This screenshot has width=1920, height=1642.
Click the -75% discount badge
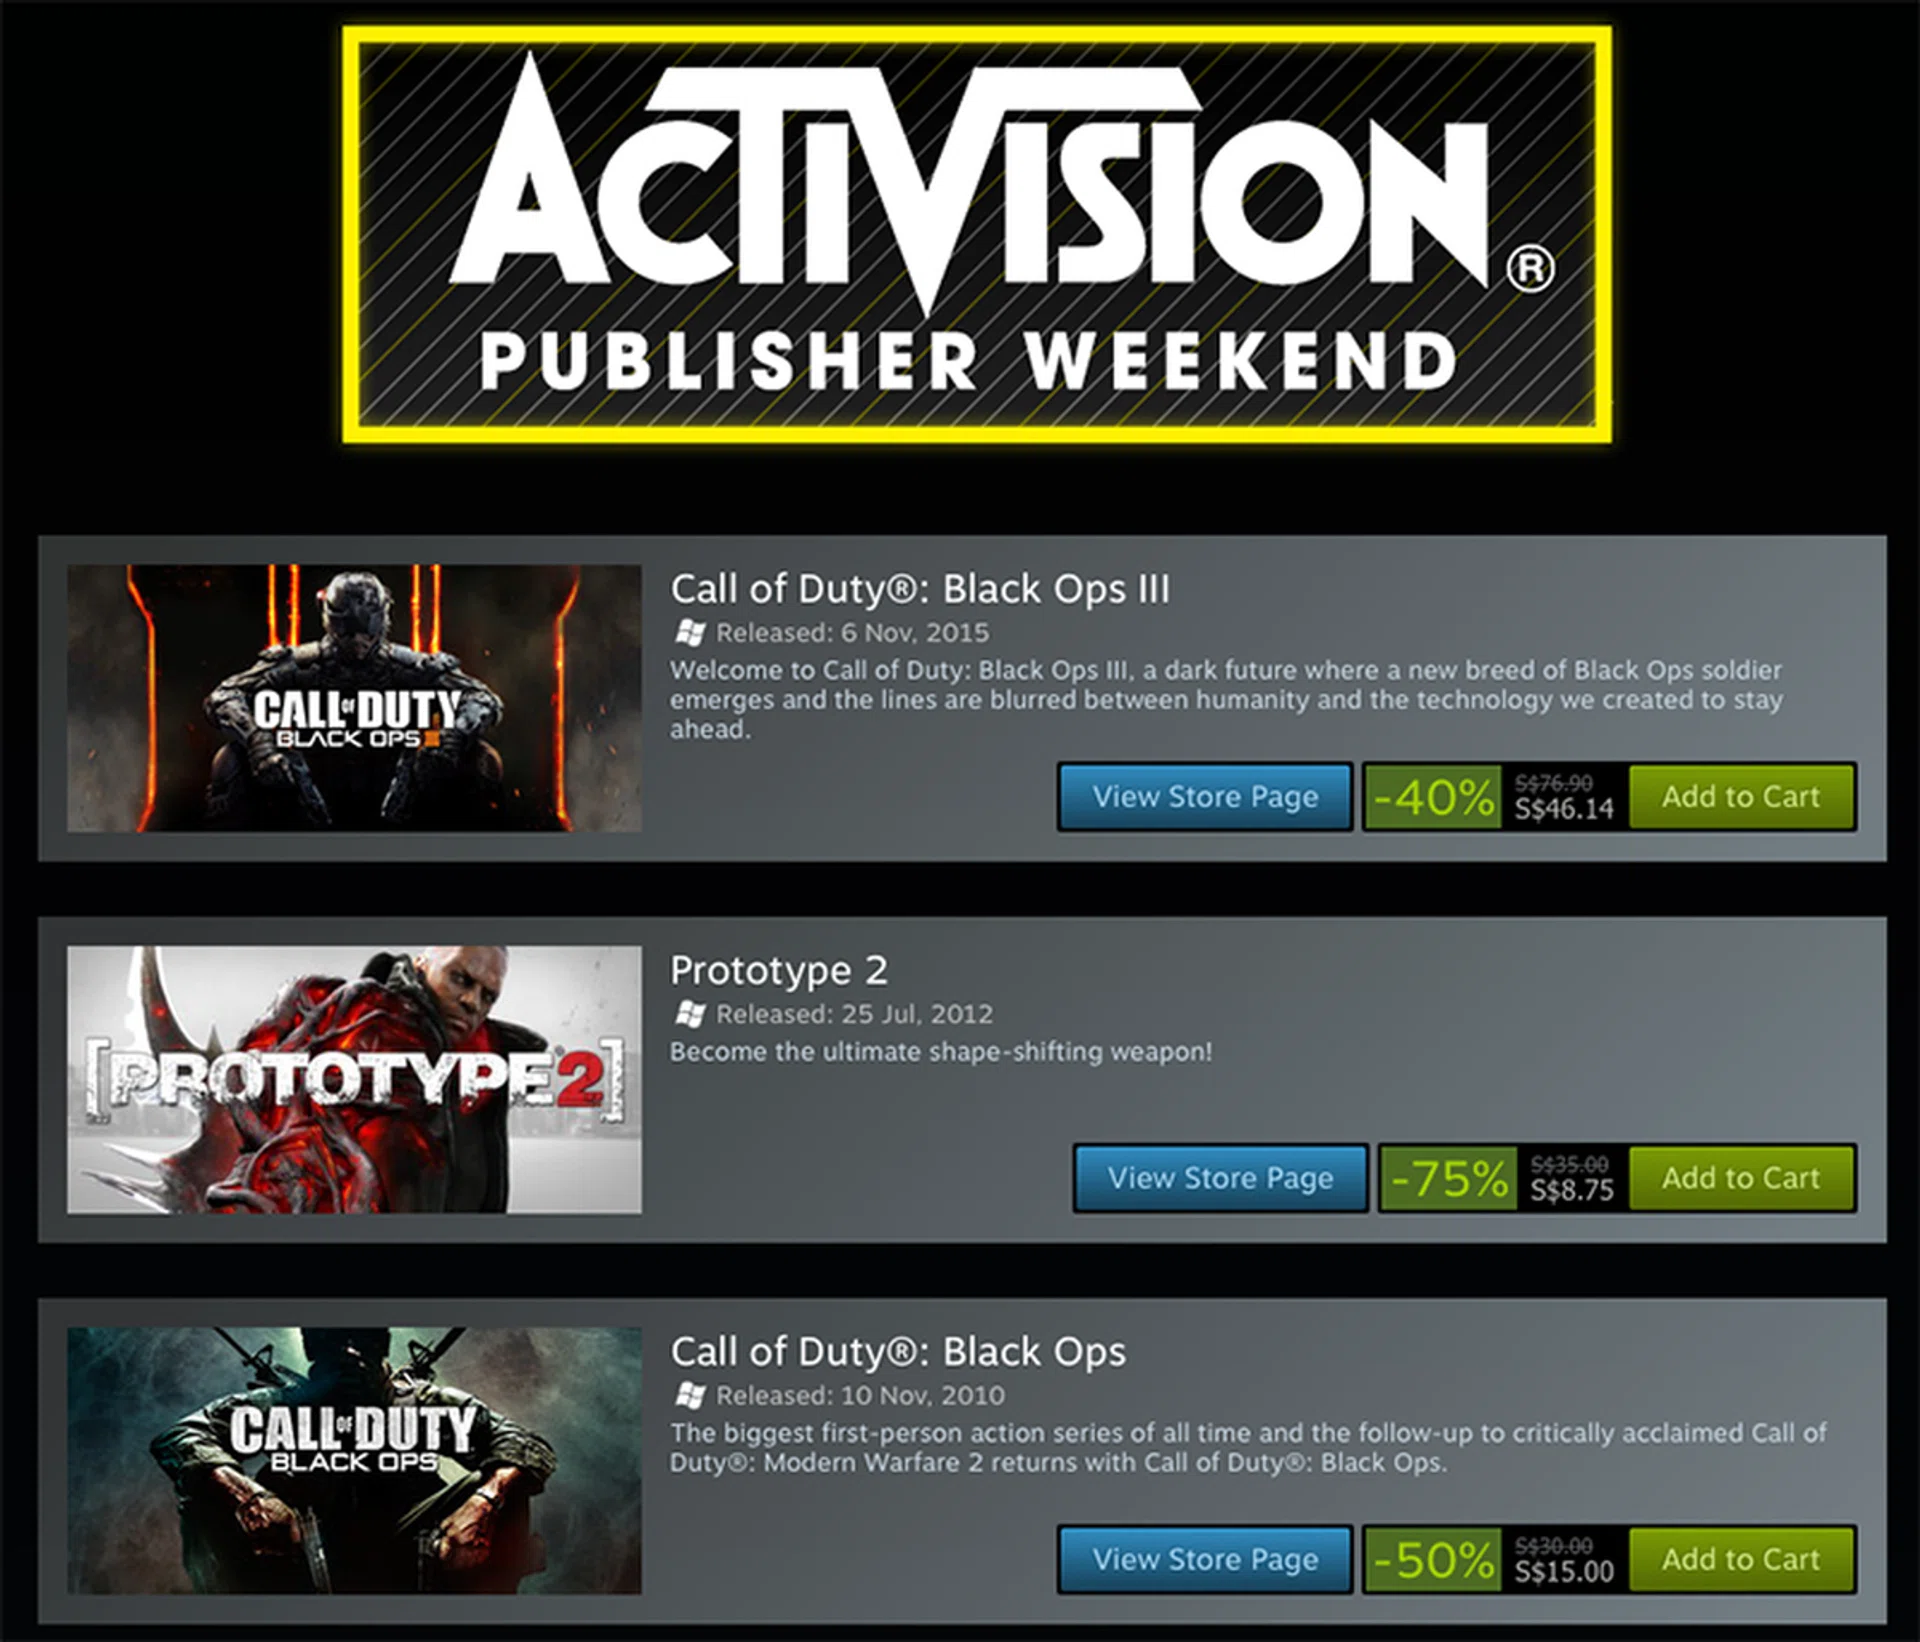[1449, 1178]
